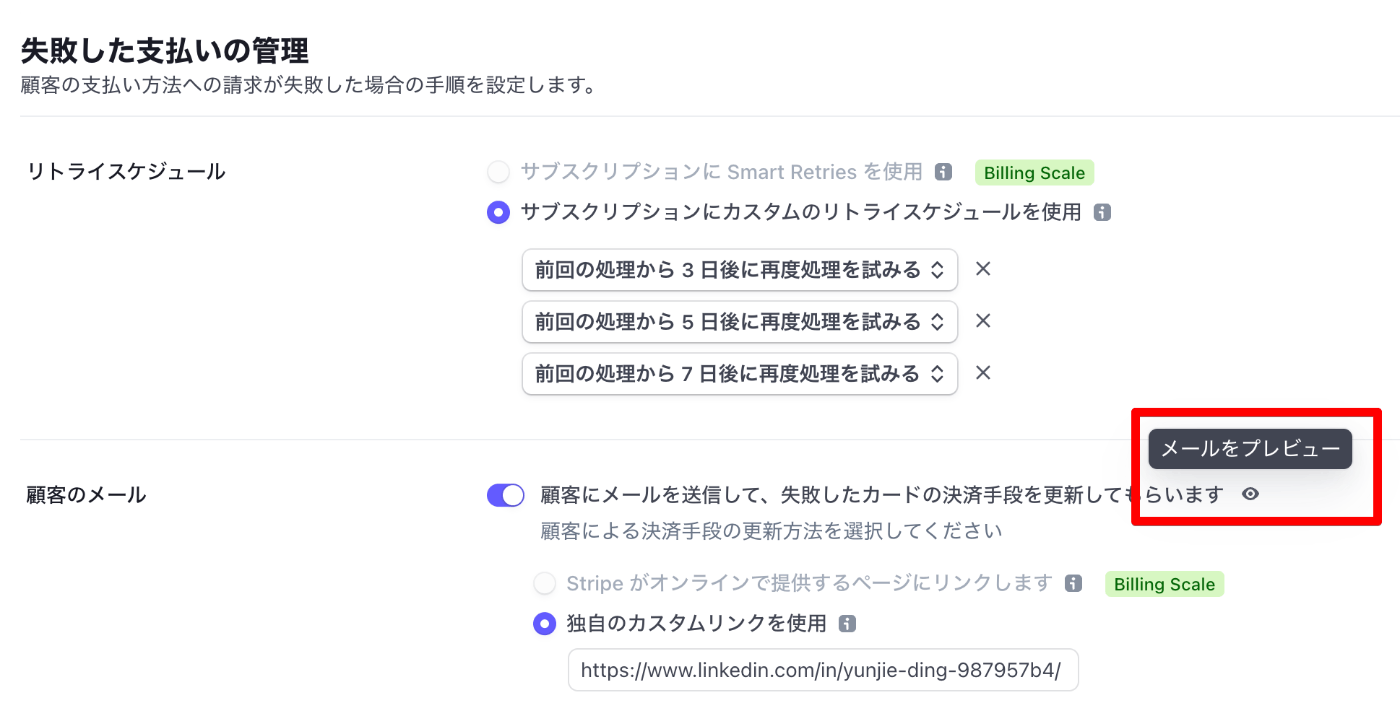Click info icon beside custom retry schedule option

pos(1102,212)
